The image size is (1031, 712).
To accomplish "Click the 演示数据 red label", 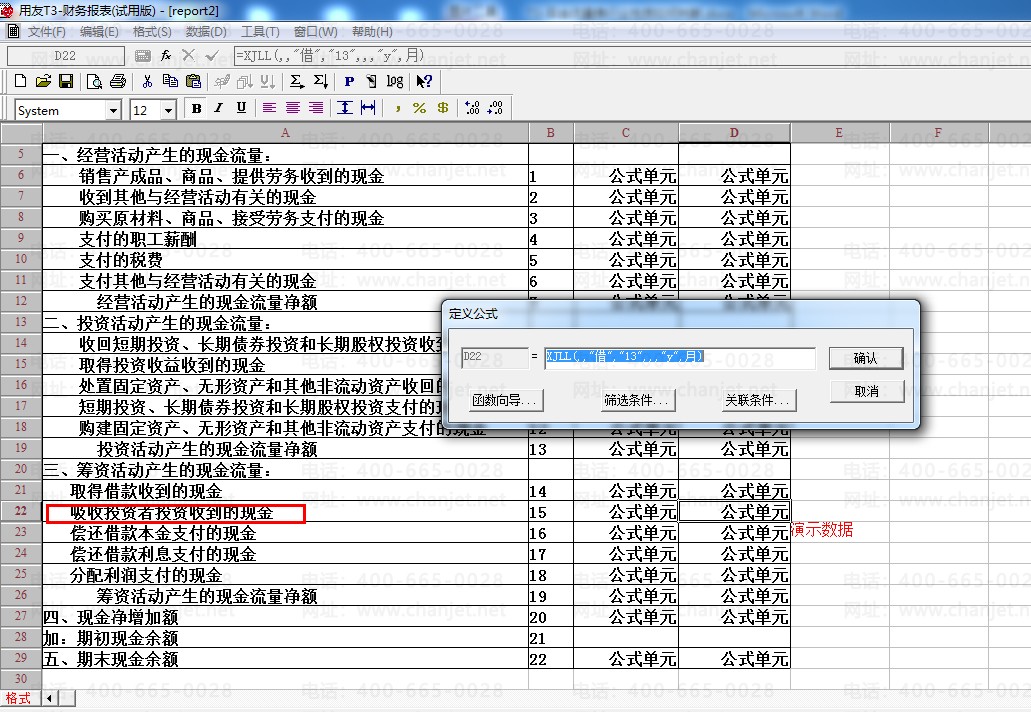I will 822,530.
